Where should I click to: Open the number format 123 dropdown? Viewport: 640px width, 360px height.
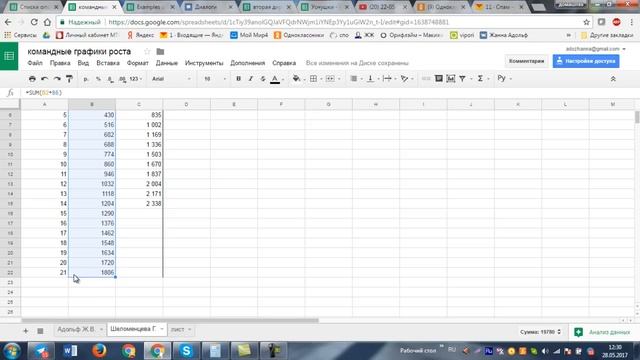click(136, 79)
